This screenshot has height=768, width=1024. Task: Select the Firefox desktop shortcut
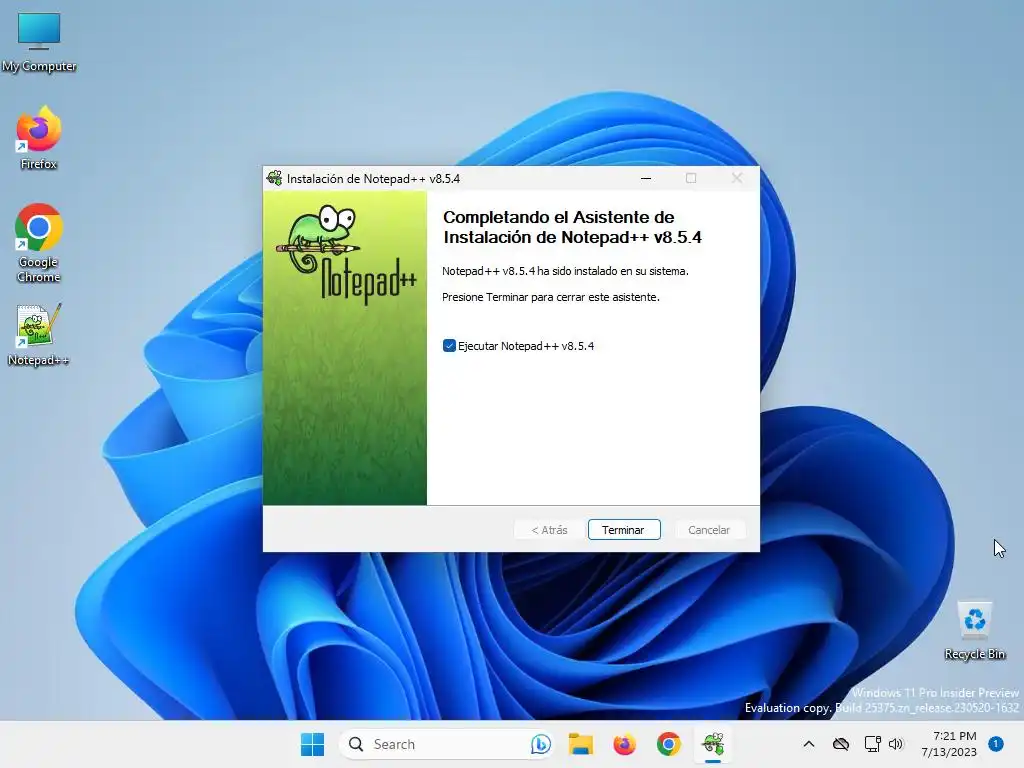39,138
